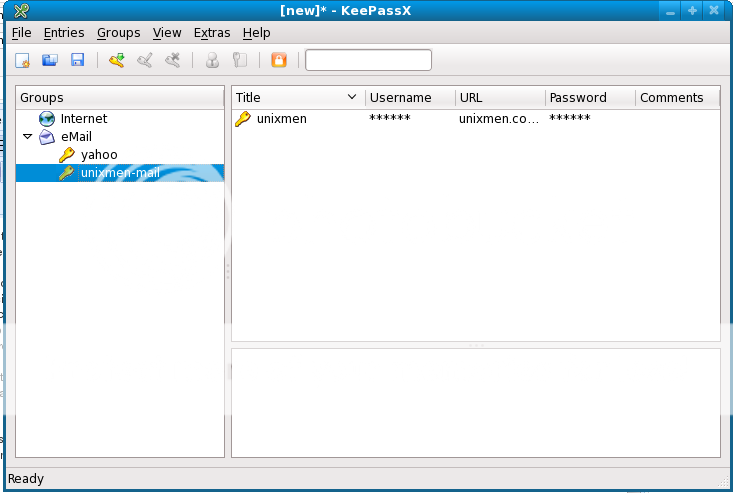
Task: Select the unixmen-mail subgroup
Action: click(120, 173)
